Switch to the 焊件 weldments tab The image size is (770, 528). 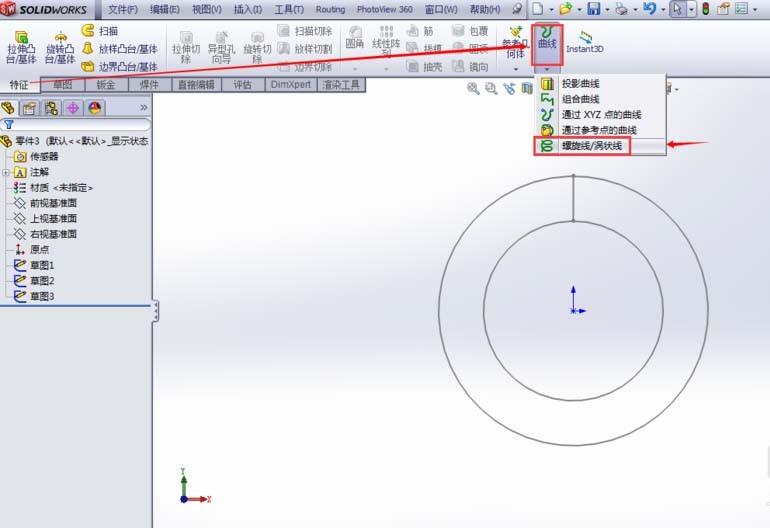pyautogui.click(x=149, y=84)
